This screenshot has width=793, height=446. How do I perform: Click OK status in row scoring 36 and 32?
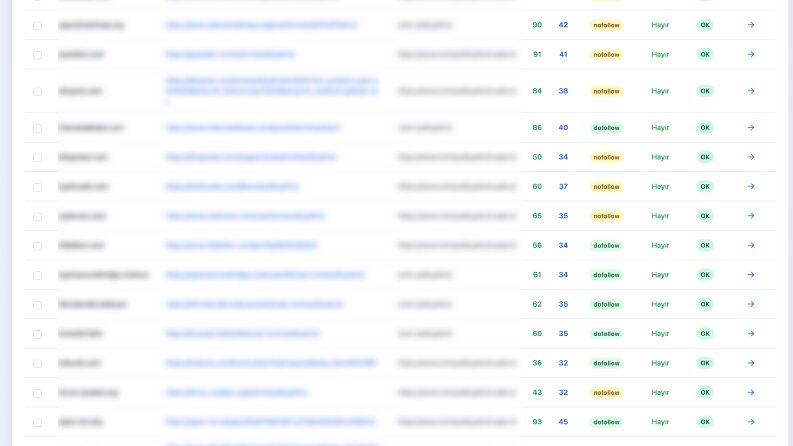[705, 363]
